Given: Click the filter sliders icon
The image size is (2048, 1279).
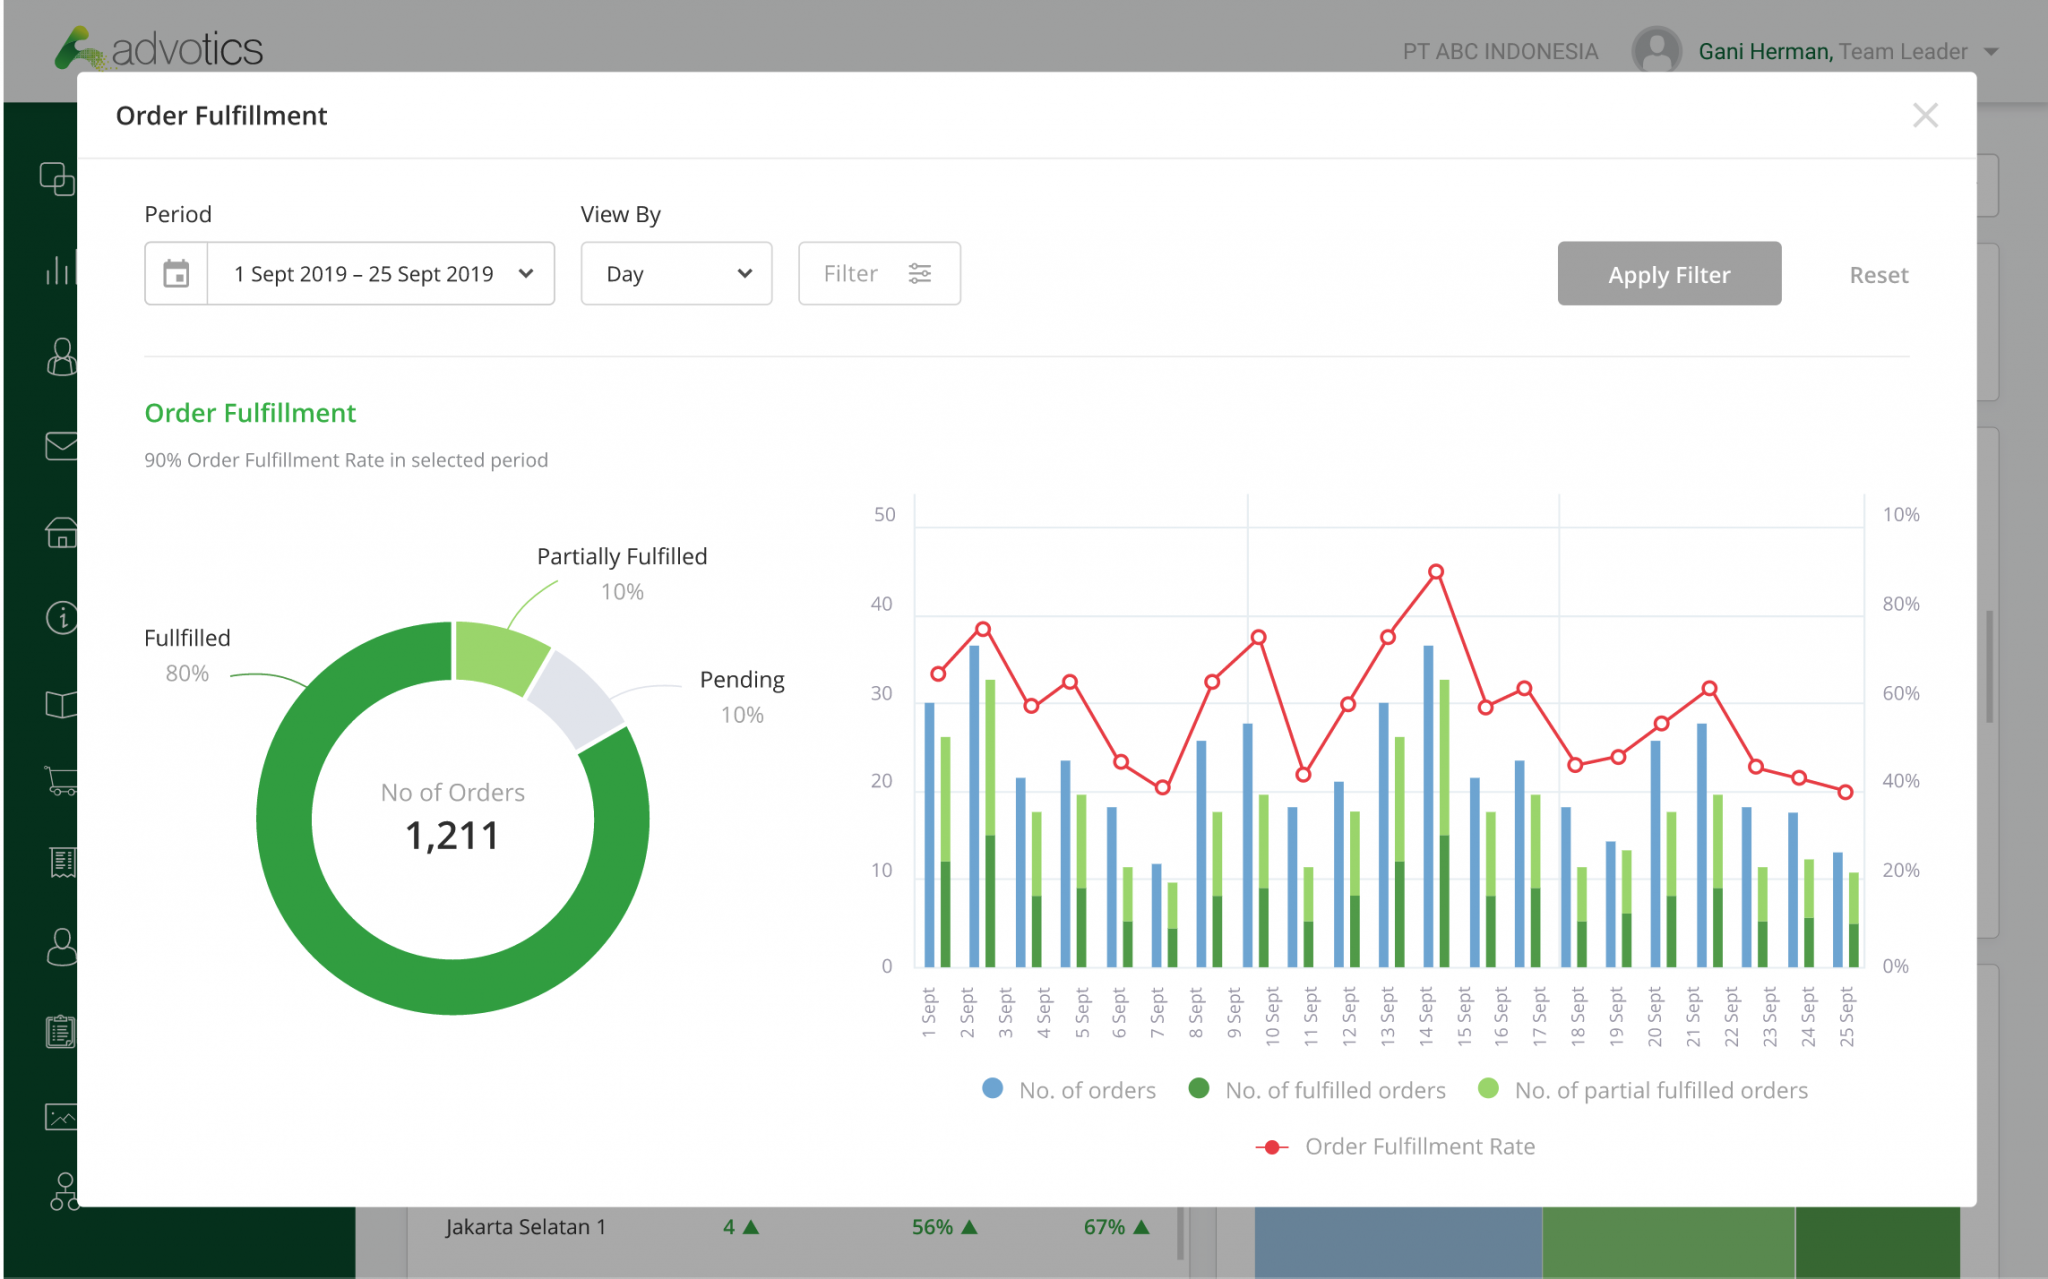Looking at the screenshot, I should click(919, 274).
